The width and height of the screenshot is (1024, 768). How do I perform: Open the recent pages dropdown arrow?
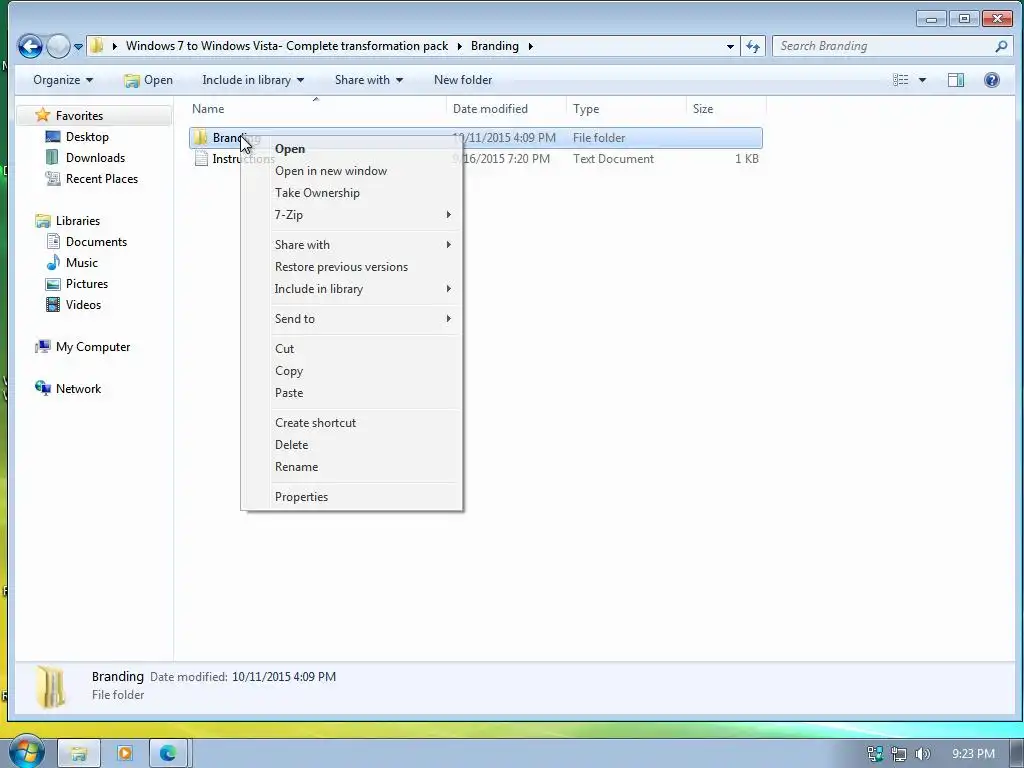coord(78,46)
